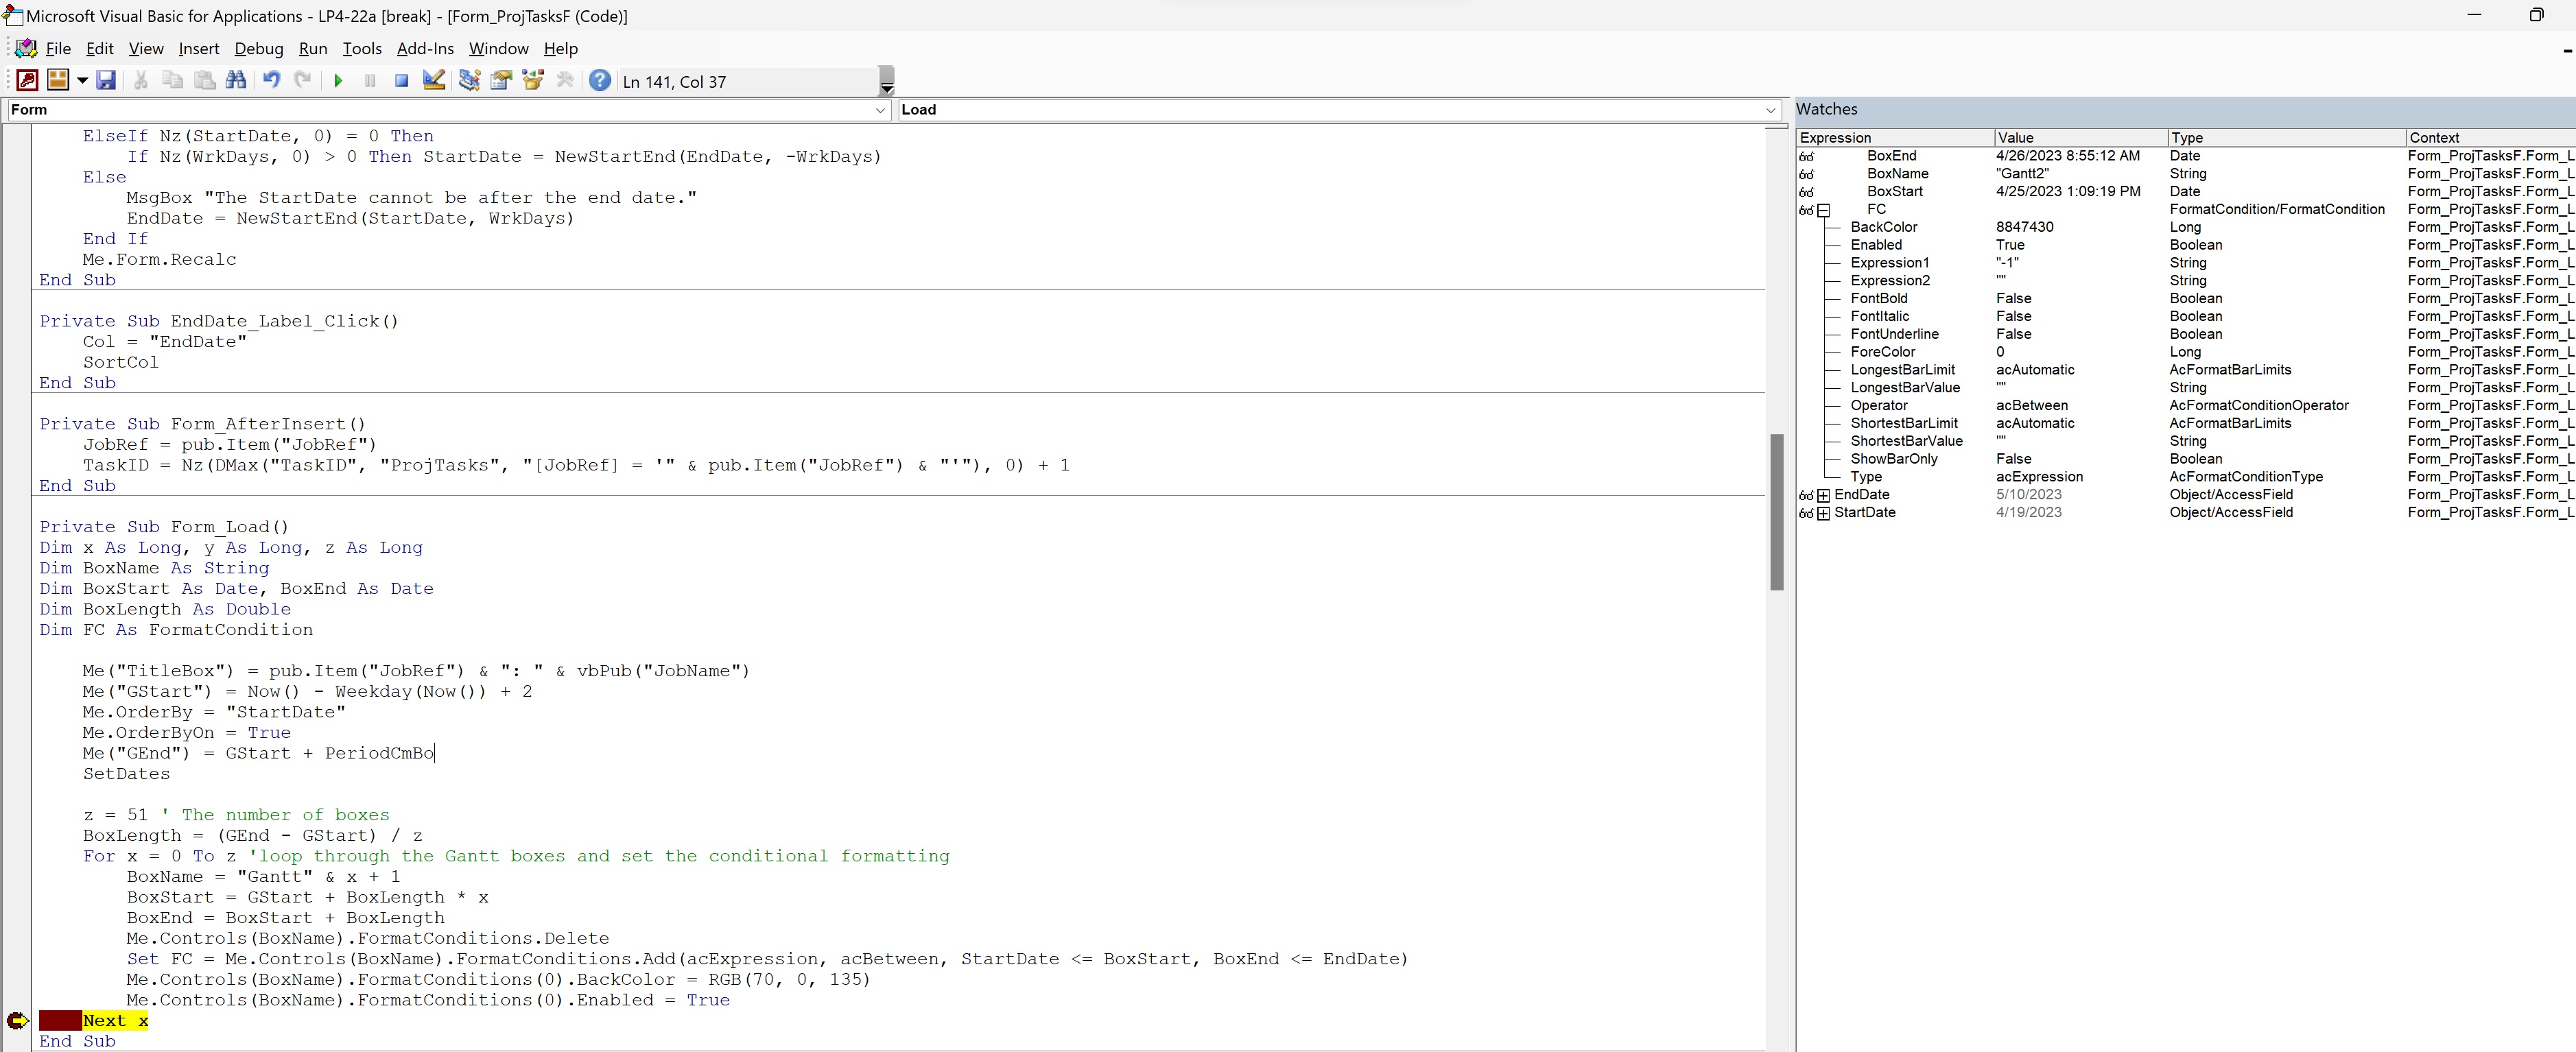This screenshot has width=2576, height=1052.
Task: Open the Load procedure dropdown list
Action: click(x=1770, y=110)
